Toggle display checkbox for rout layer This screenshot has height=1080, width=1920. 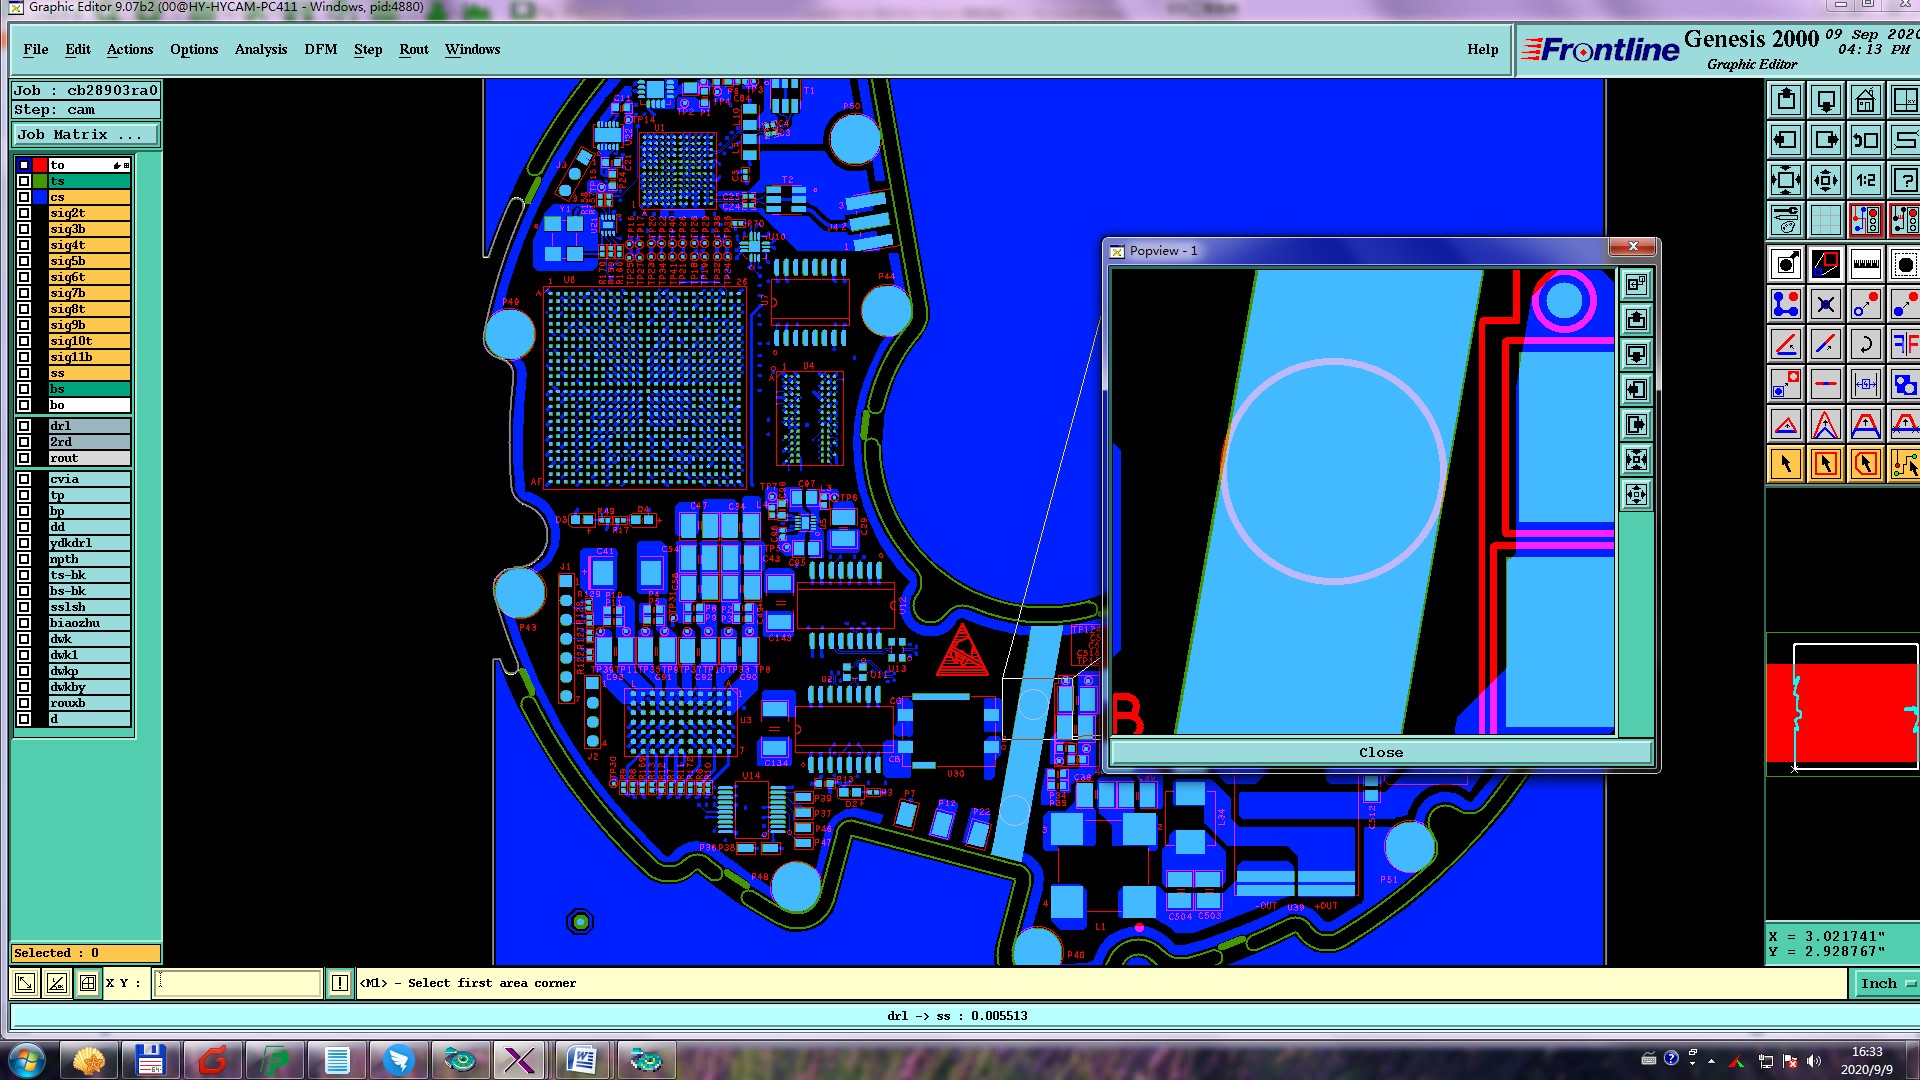click(x=24, y=458)
